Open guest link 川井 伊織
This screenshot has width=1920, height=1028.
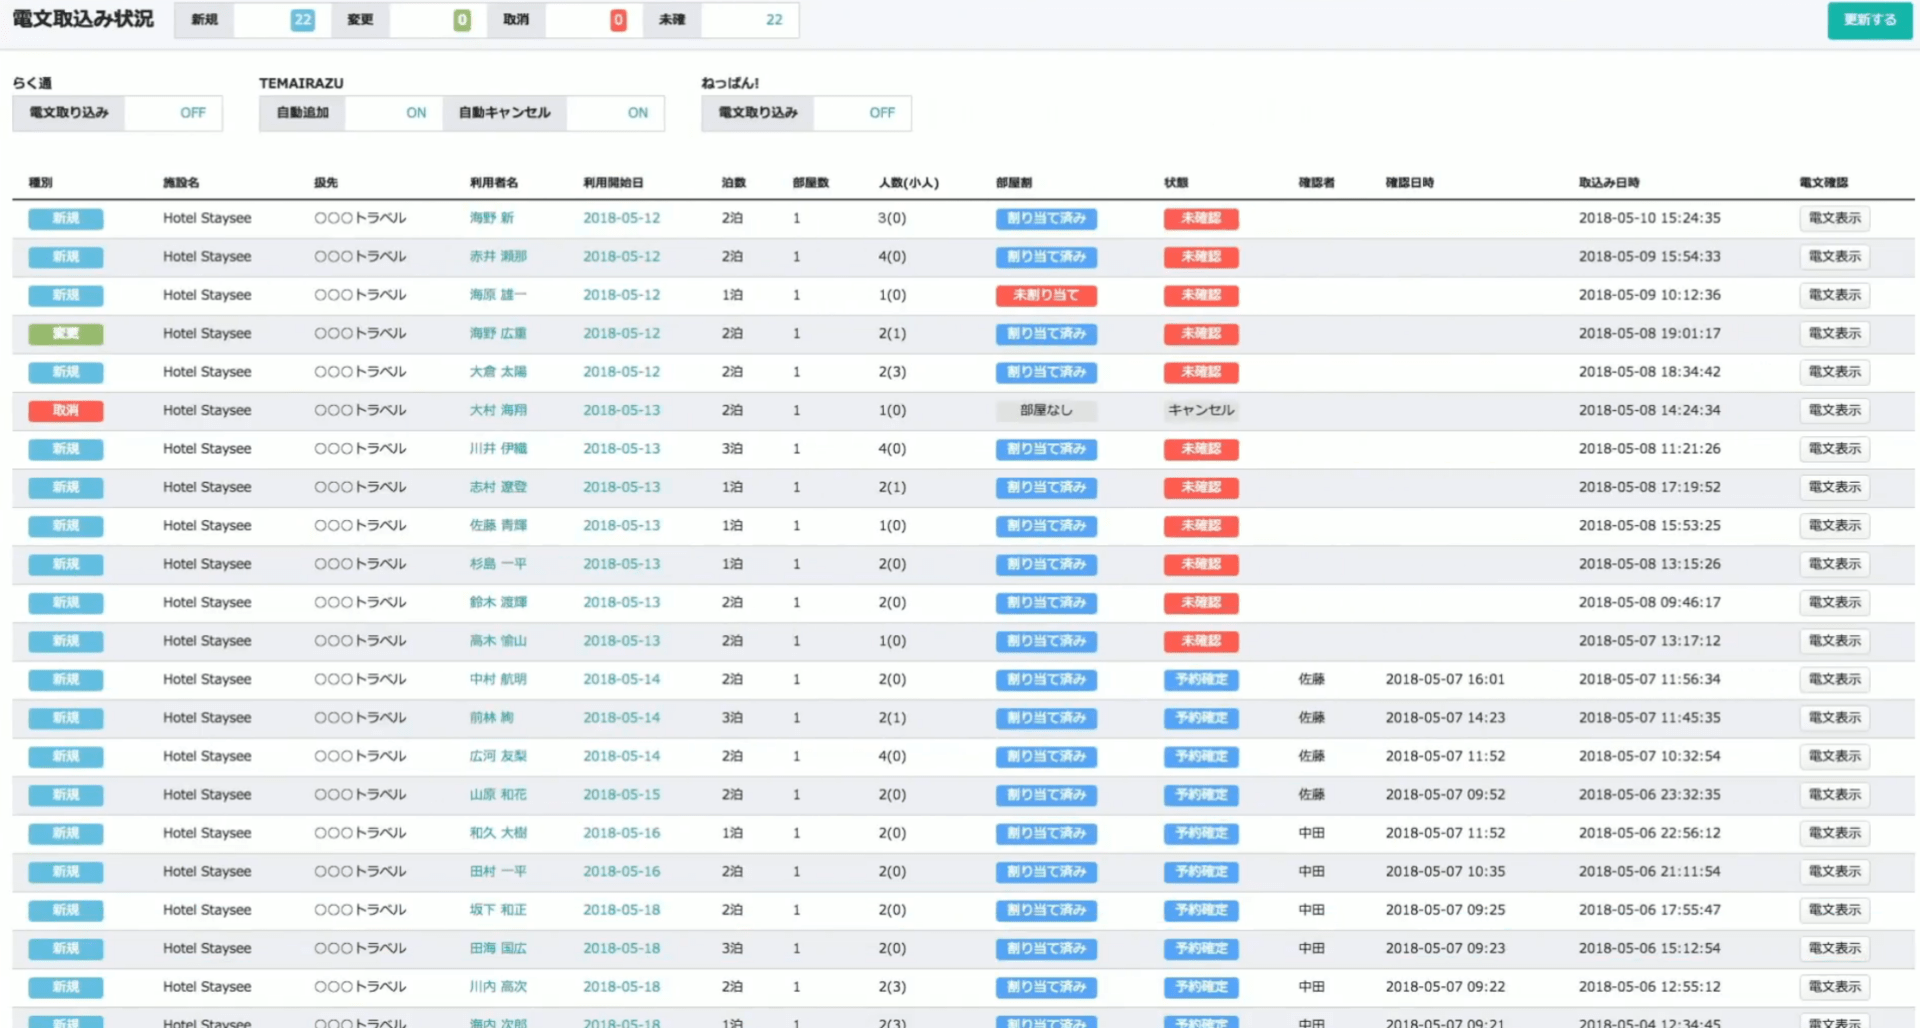(x=498, y=449)
